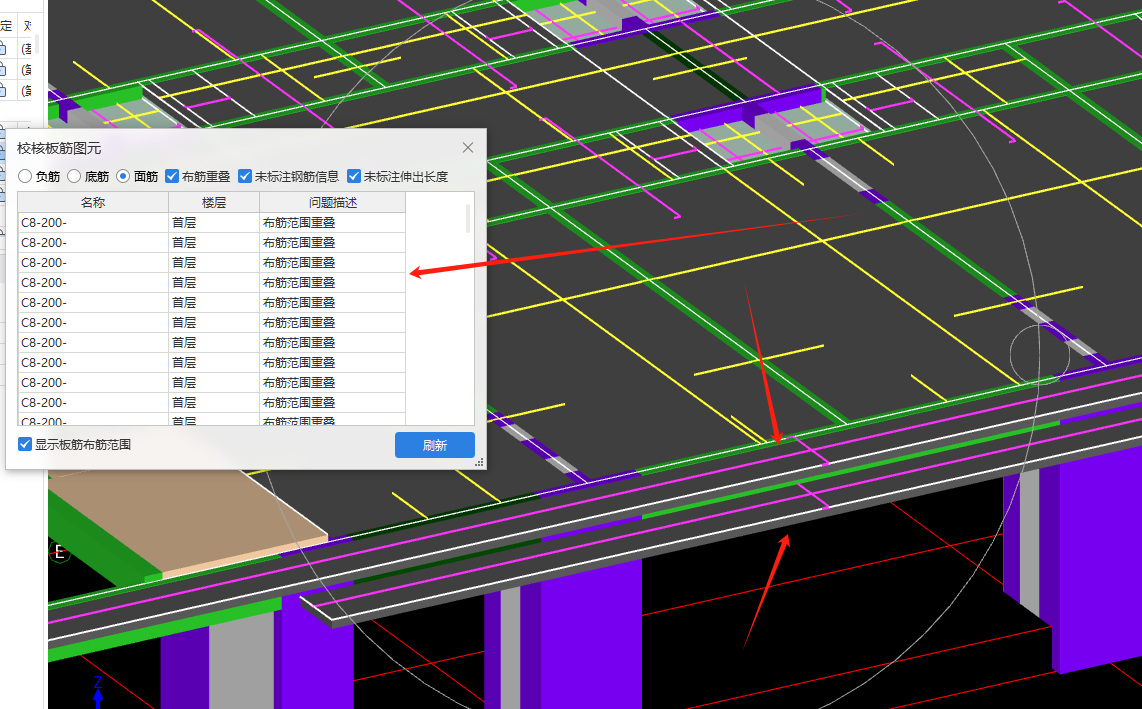Viewport: 1142px width, 709px height.
Task: Sort by the 名称 column header
Action: click(x=93, y=203)
